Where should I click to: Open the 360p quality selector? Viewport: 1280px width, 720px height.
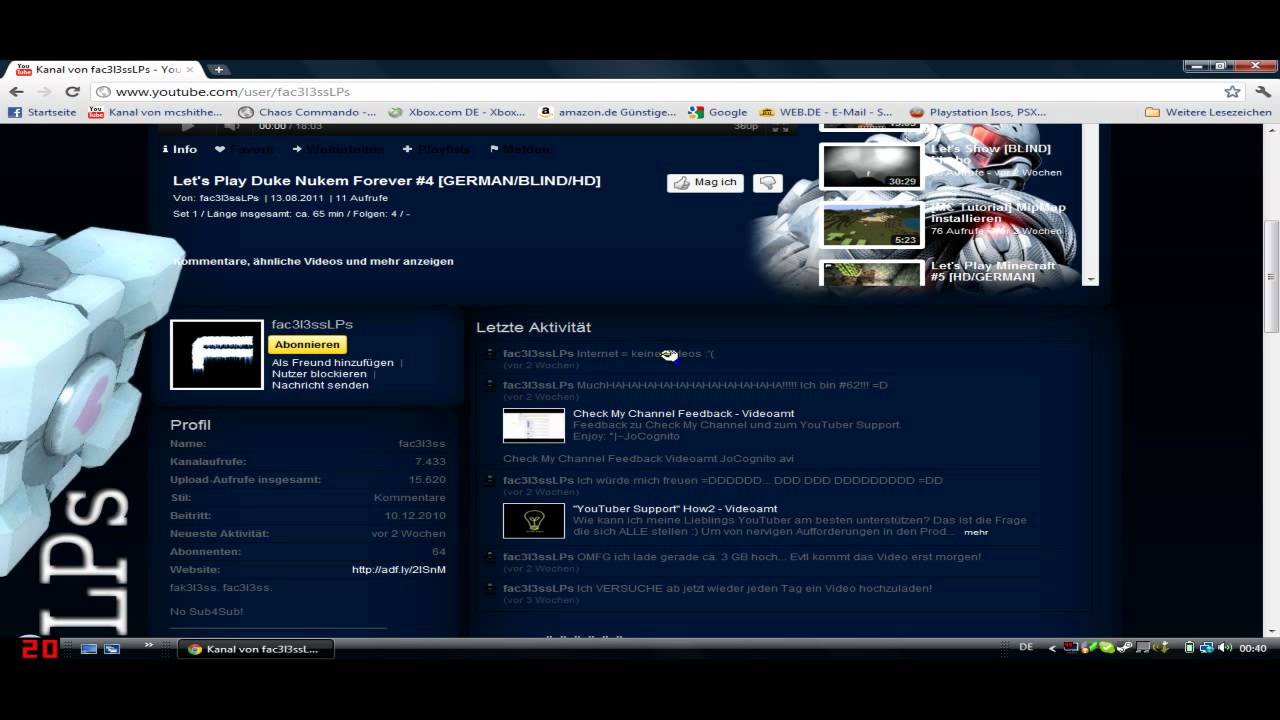pos(746,126)
